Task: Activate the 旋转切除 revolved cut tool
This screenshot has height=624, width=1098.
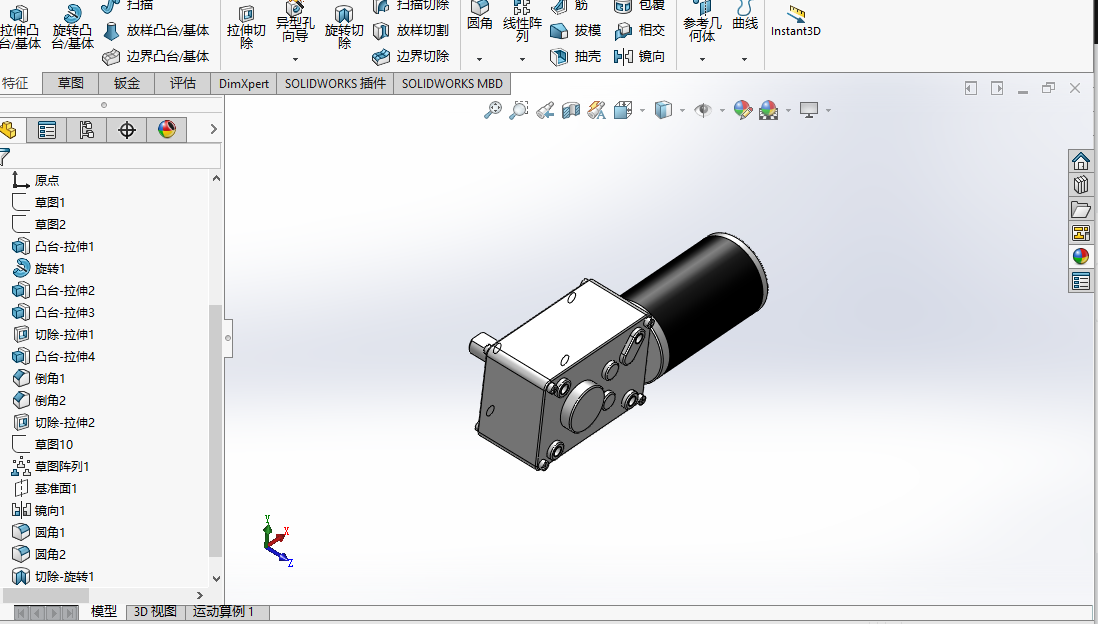Action: coord(344,28)
